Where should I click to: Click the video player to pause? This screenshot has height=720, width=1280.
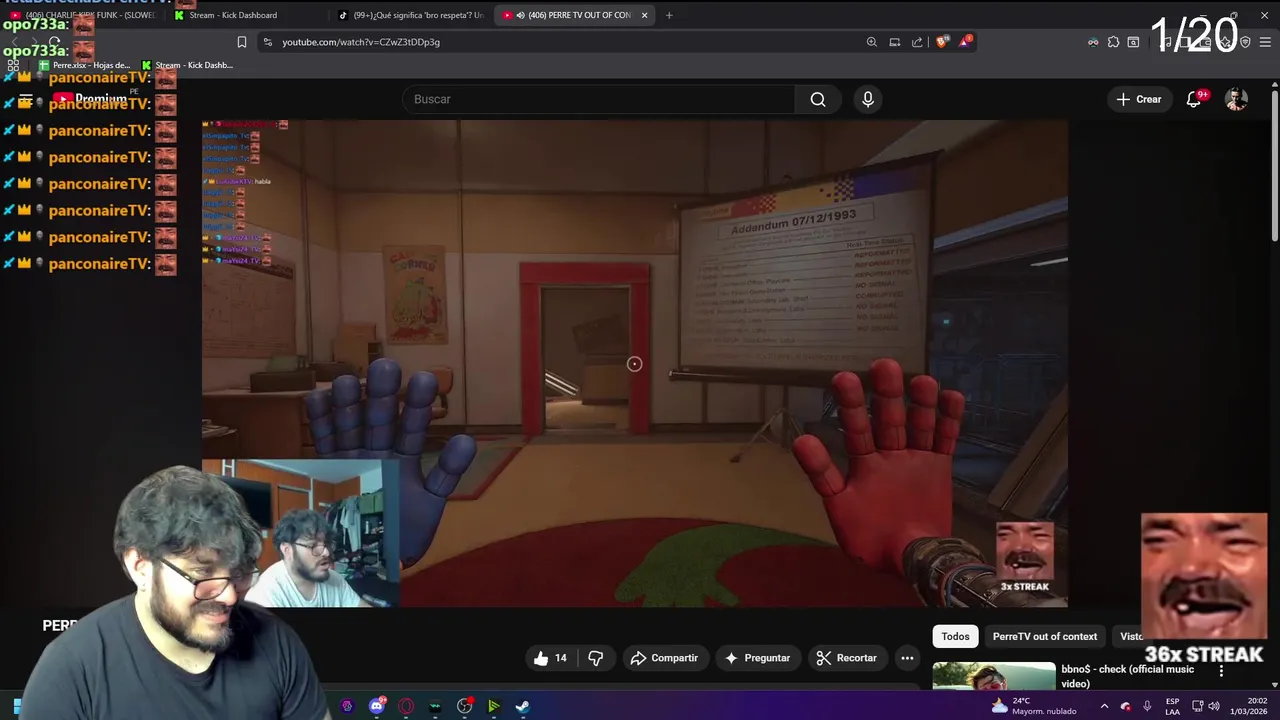pos(634,363)
